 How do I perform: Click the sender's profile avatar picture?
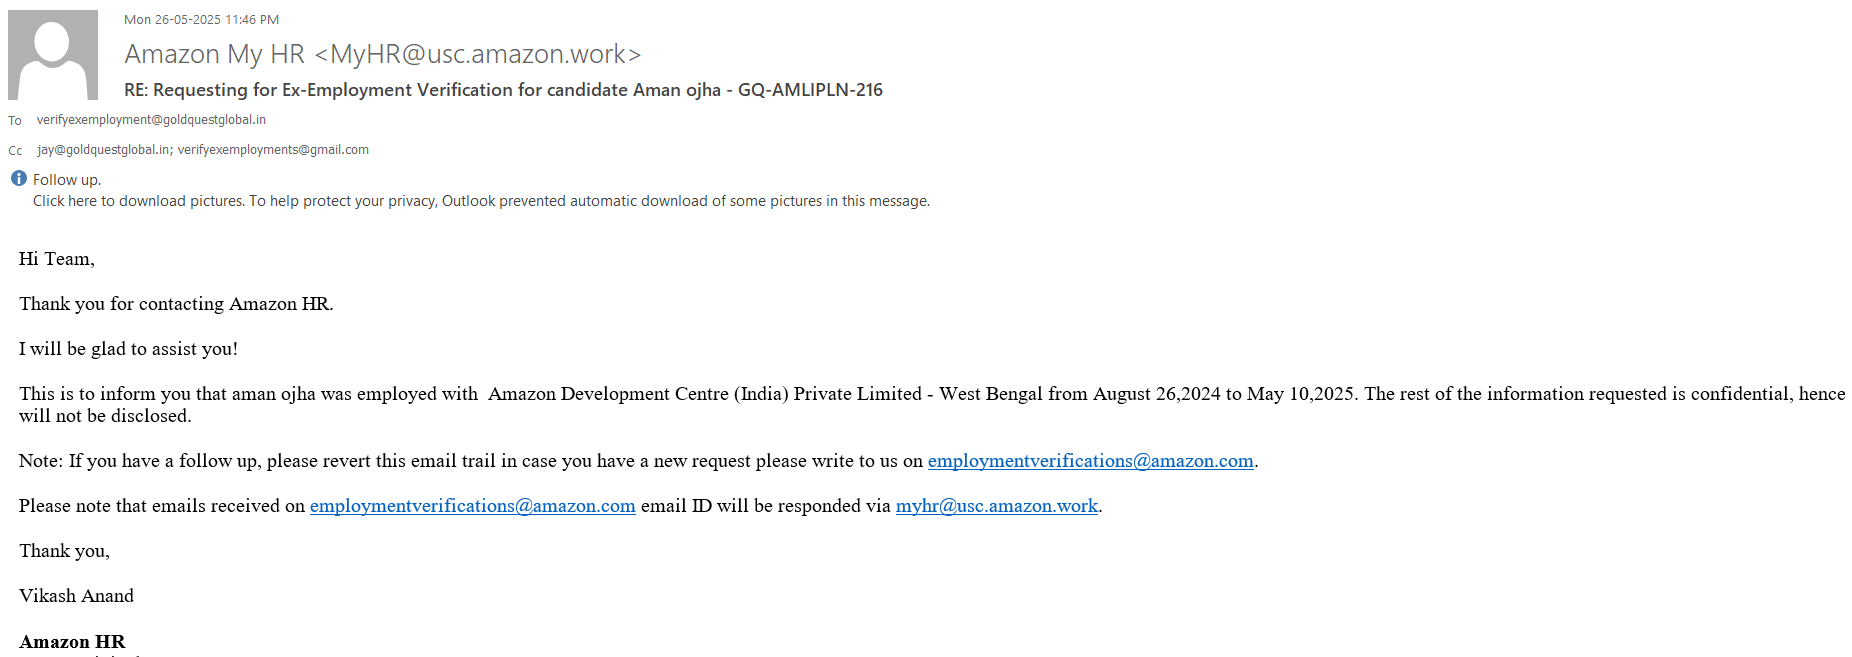click(53, 55)
